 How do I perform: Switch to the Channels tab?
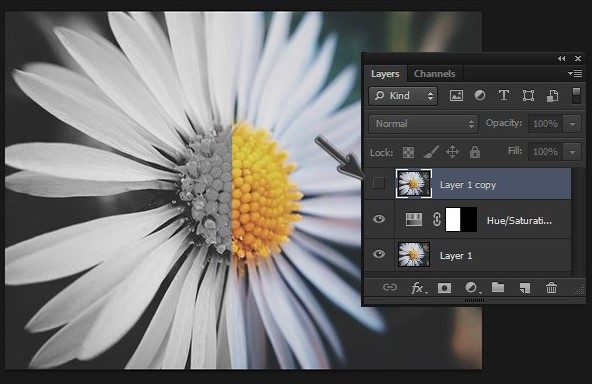pyautogui.click(x=435, y=74)
